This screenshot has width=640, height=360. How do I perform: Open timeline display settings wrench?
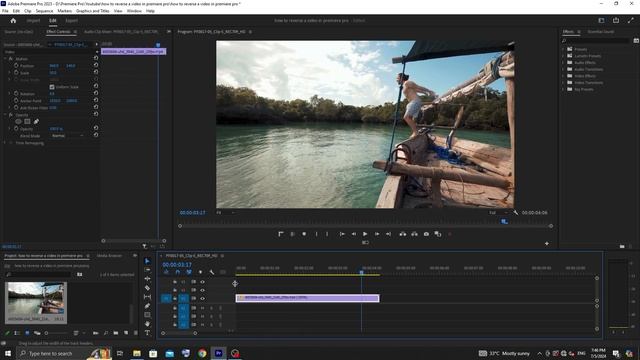(212, 272)
